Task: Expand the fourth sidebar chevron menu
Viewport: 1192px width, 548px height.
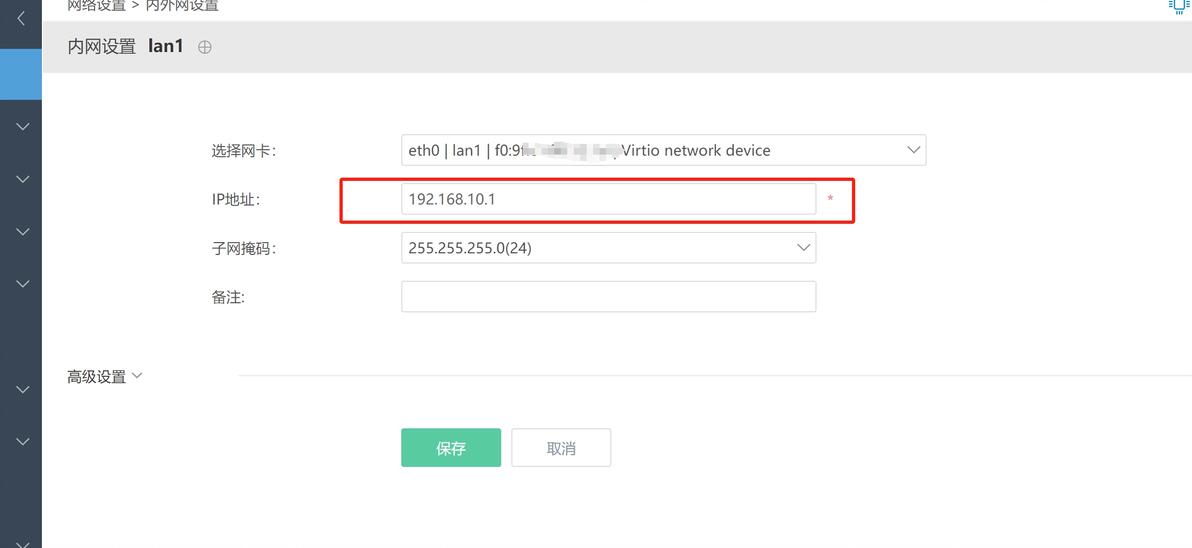Action: click(x=23, y=283)
